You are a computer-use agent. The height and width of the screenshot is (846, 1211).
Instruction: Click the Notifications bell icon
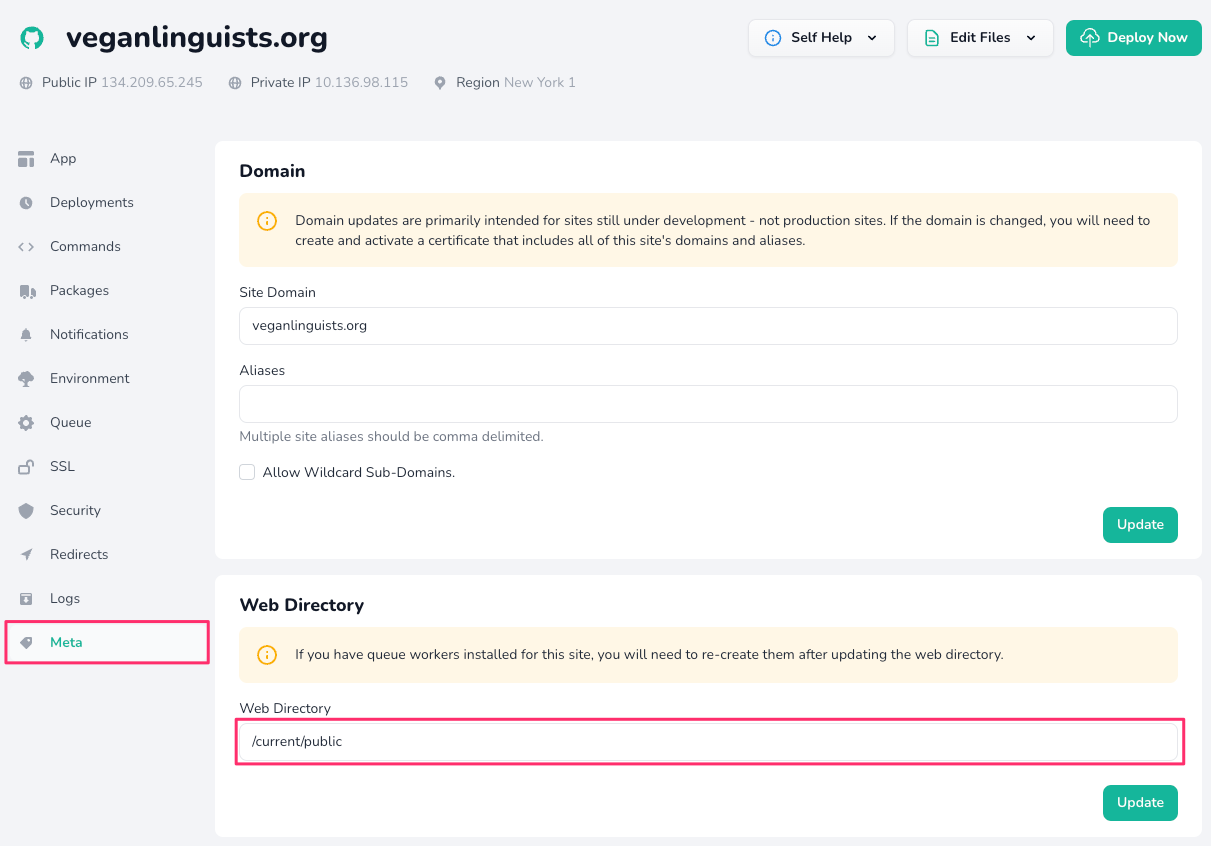(x=27, y=335)
